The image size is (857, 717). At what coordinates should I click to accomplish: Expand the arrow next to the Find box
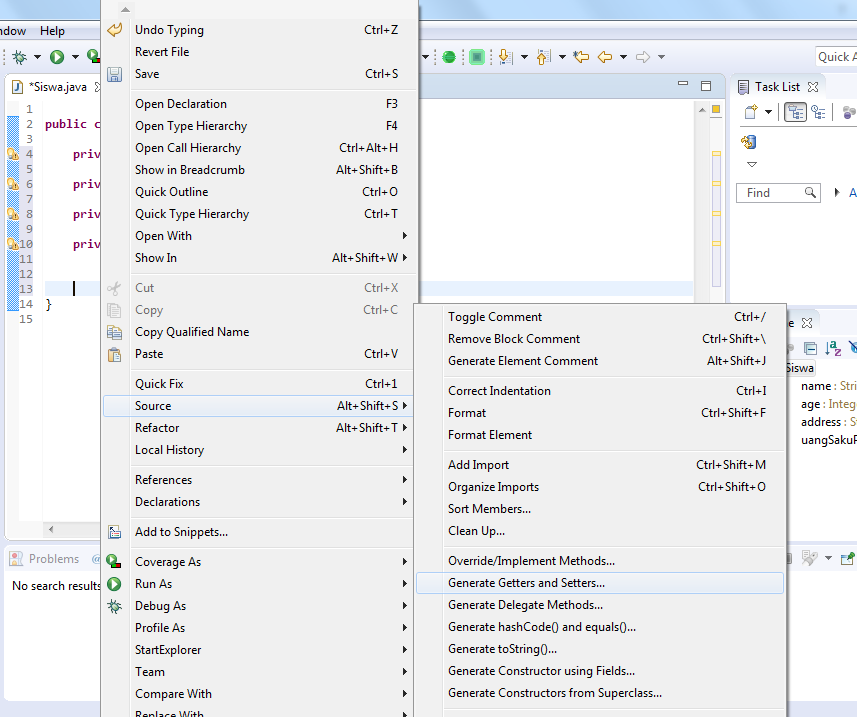(837, 192)
